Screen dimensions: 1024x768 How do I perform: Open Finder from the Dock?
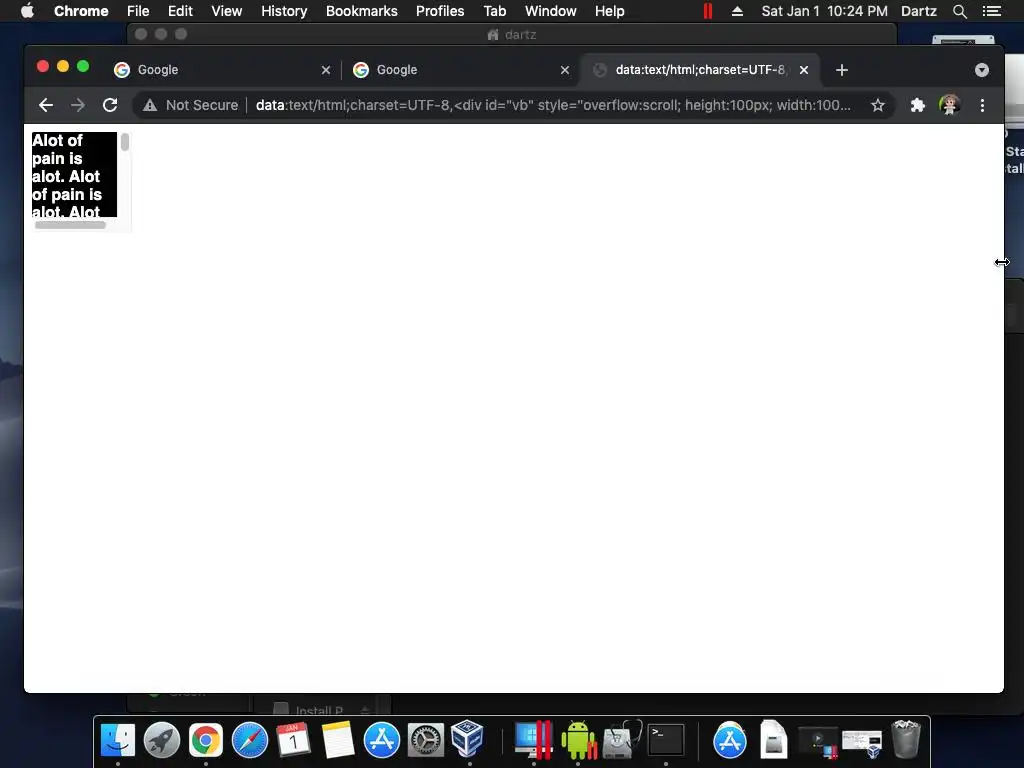coord(118,741)
